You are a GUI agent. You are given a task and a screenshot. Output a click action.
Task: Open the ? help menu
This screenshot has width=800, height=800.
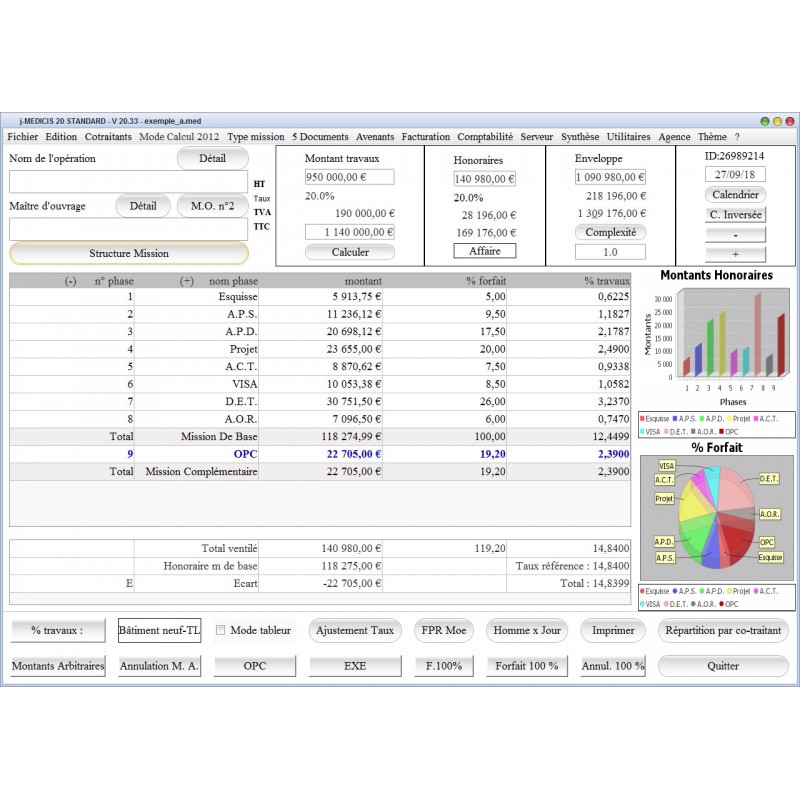pyautogui.click(x=737, y=137)
